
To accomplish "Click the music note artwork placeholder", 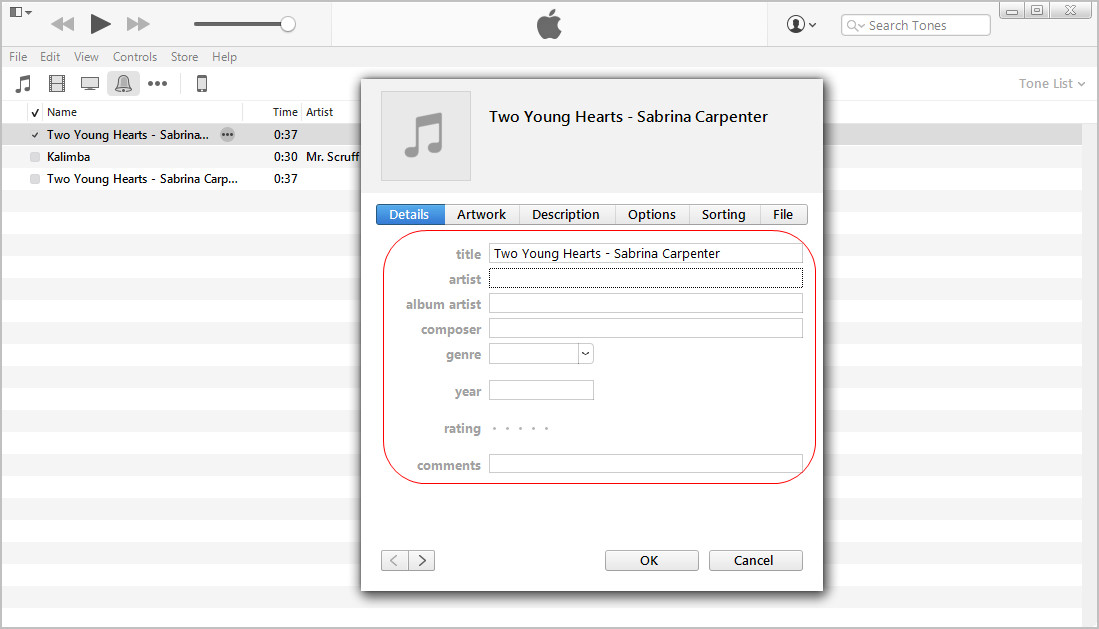I will pos(425,136).
